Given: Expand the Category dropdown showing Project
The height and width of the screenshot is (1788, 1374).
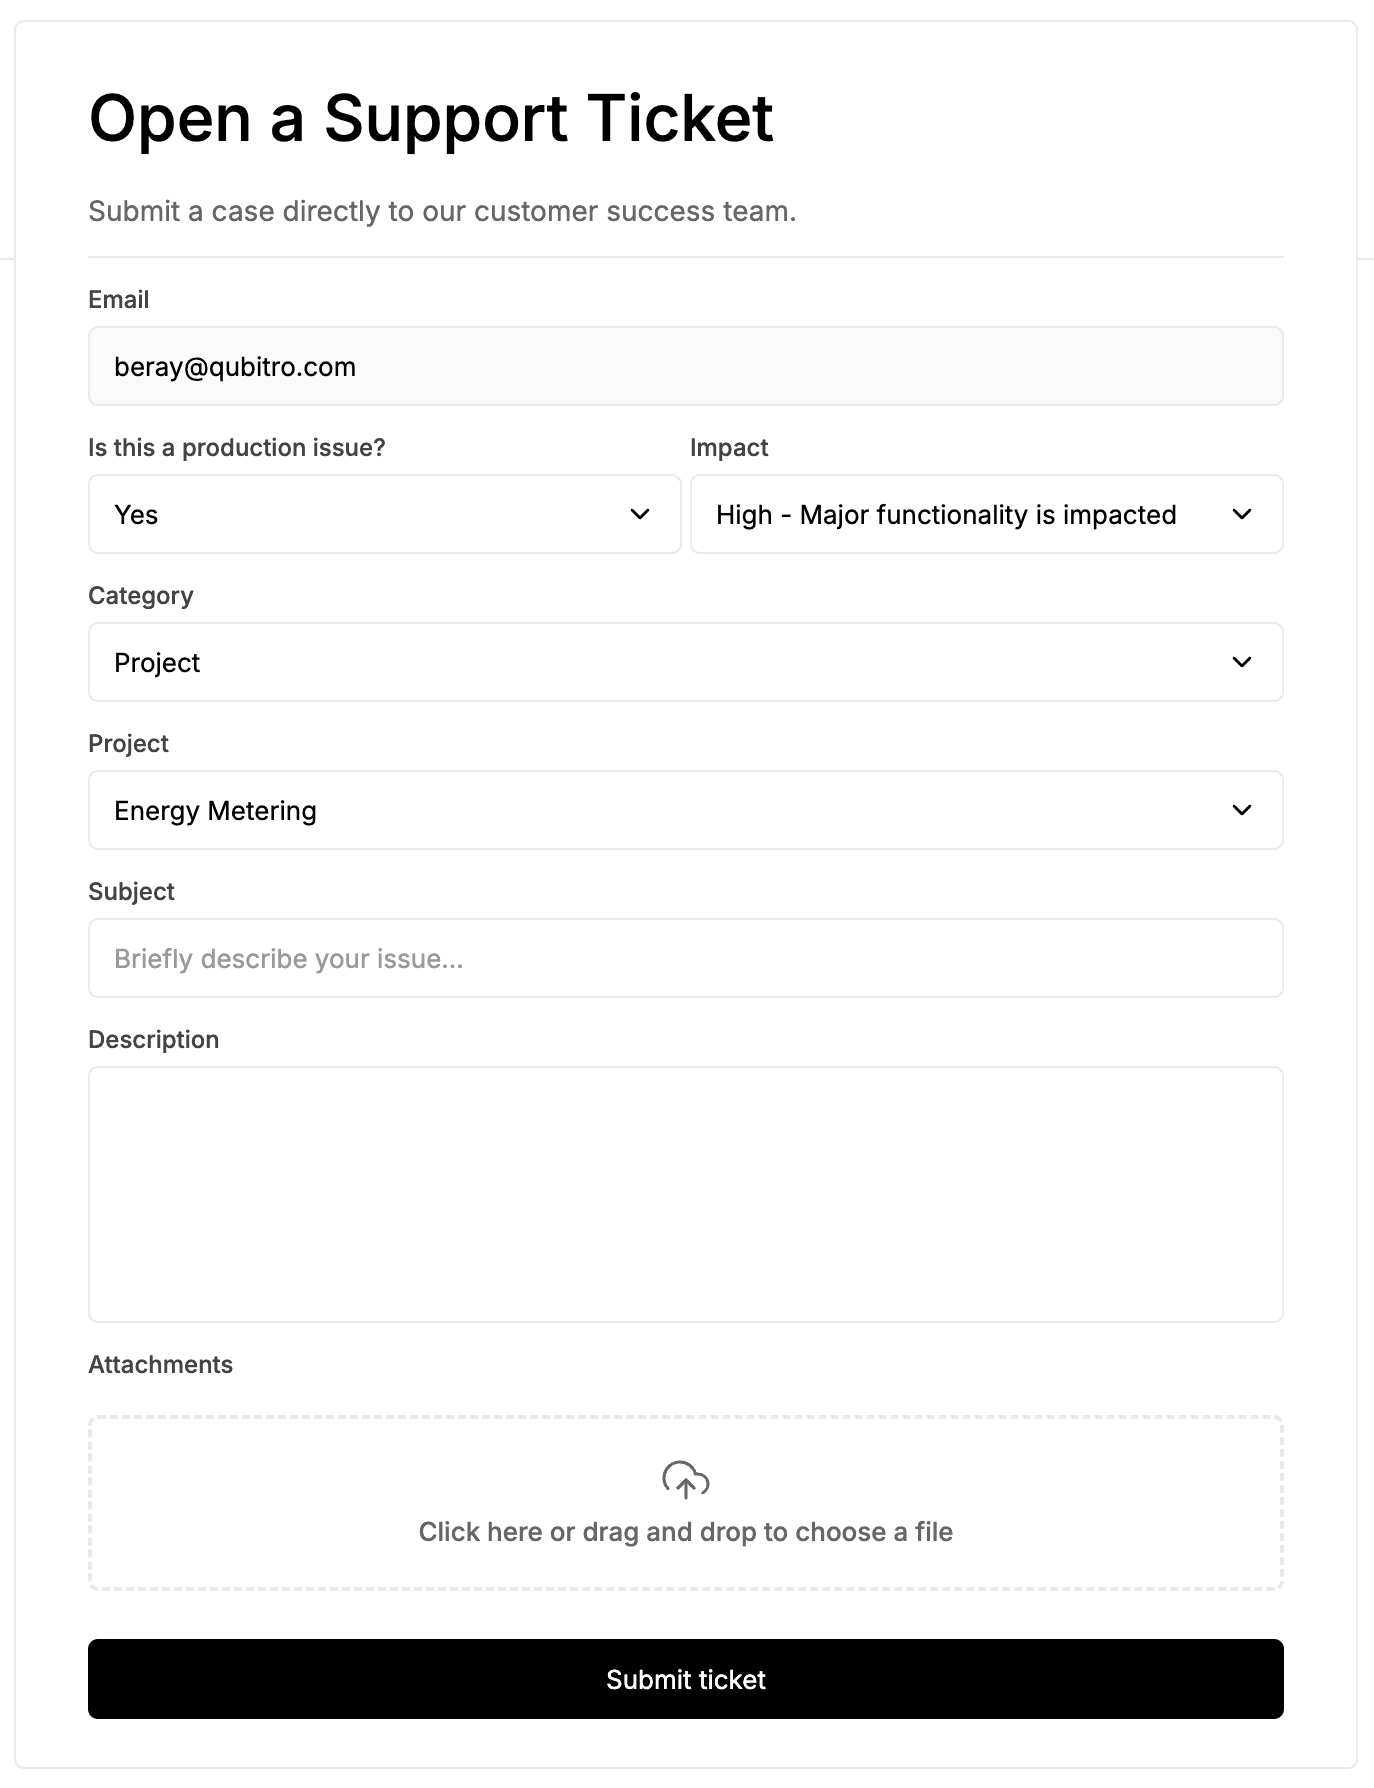Looking at the screenshot, I should pos(686,662).
